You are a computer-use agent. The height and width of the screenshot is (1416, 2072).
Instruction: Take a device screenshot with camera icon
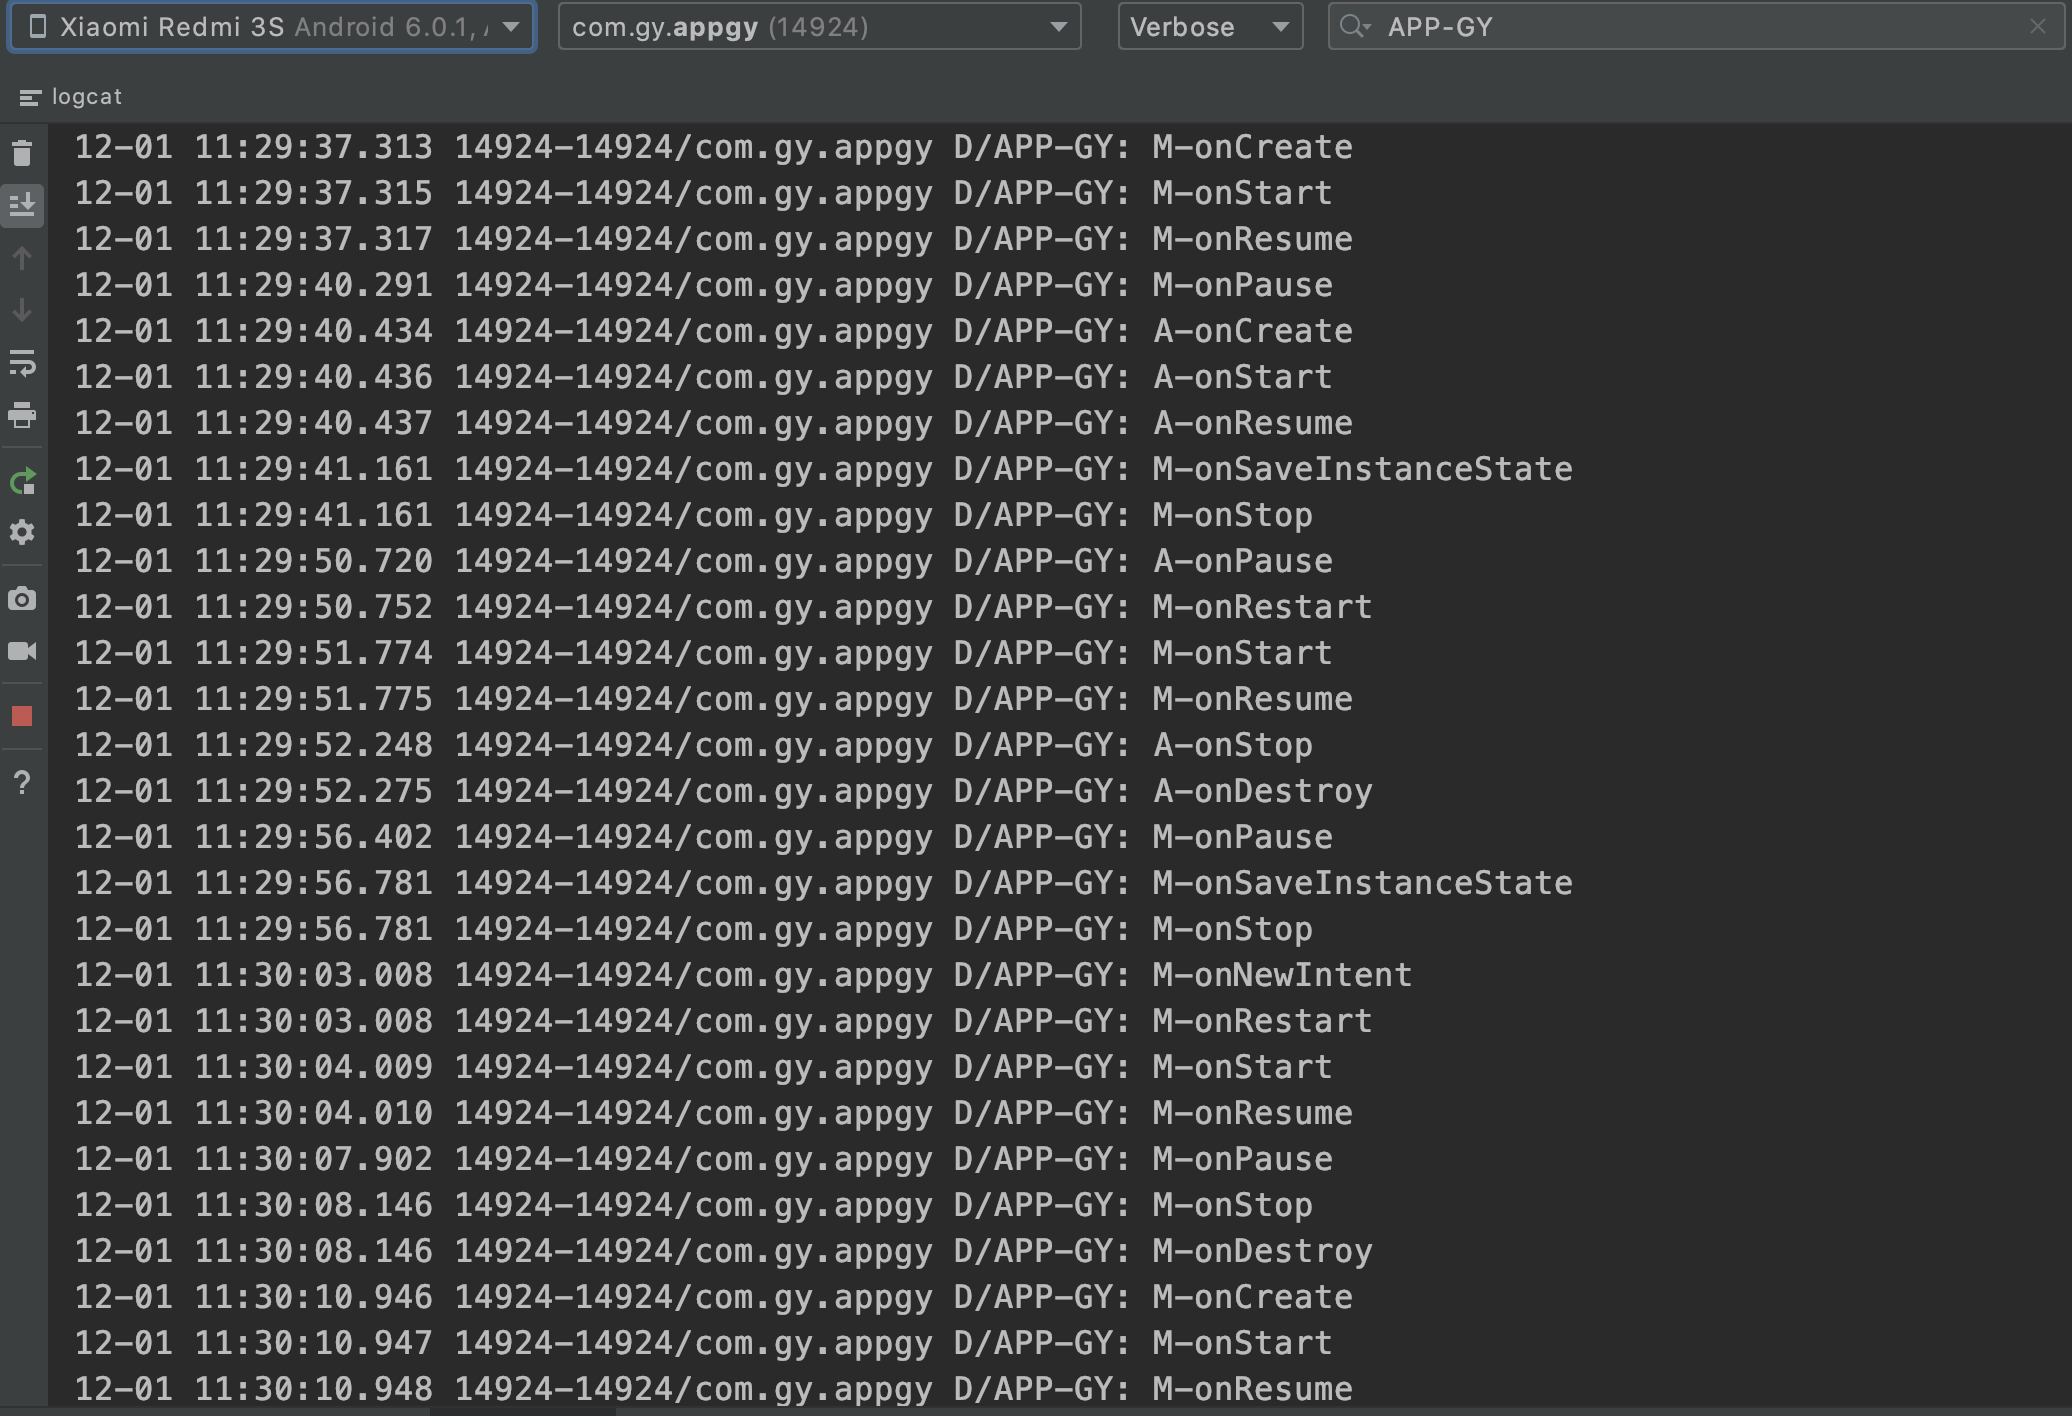[x=22, y=598]
